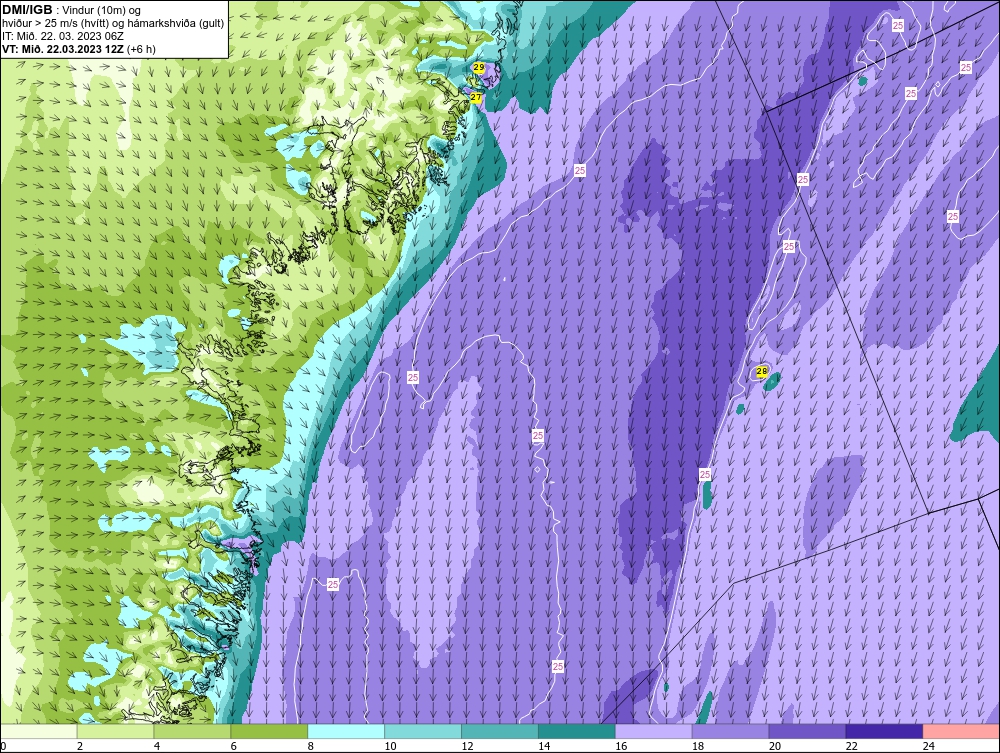Pick the 14–16 m/s dark teal legend color
The image size is (1000, 753).
(x=577, y=731)
